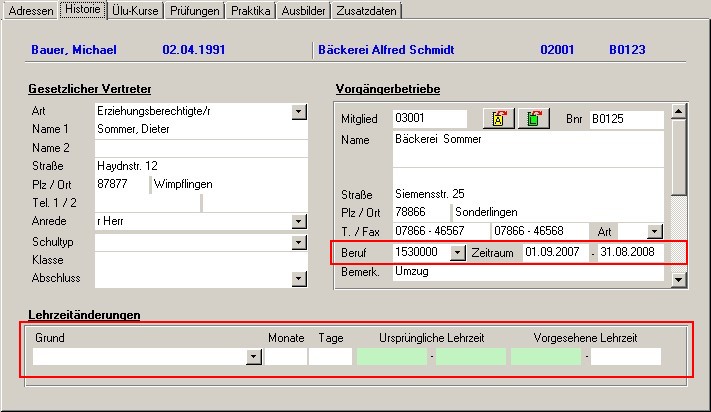Open the Beruf dropdown with 1530000
This screenshot has width=711, height=412.
tap(458, 253)
